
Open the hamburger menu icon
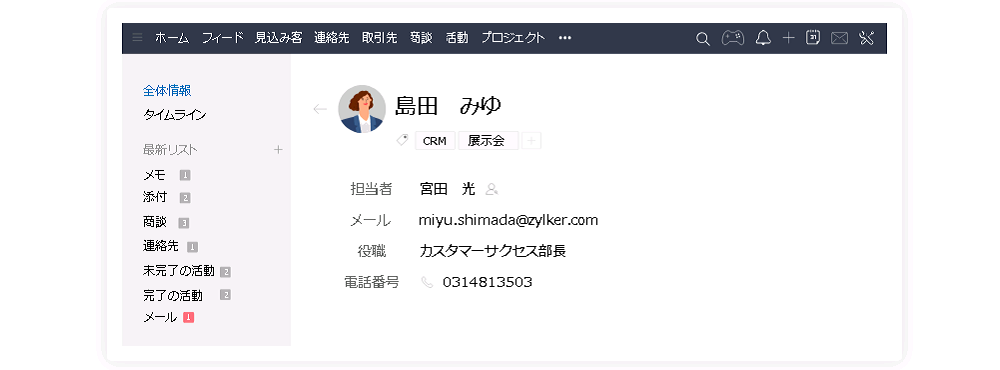pyautogui.click(x=137, y=38)
